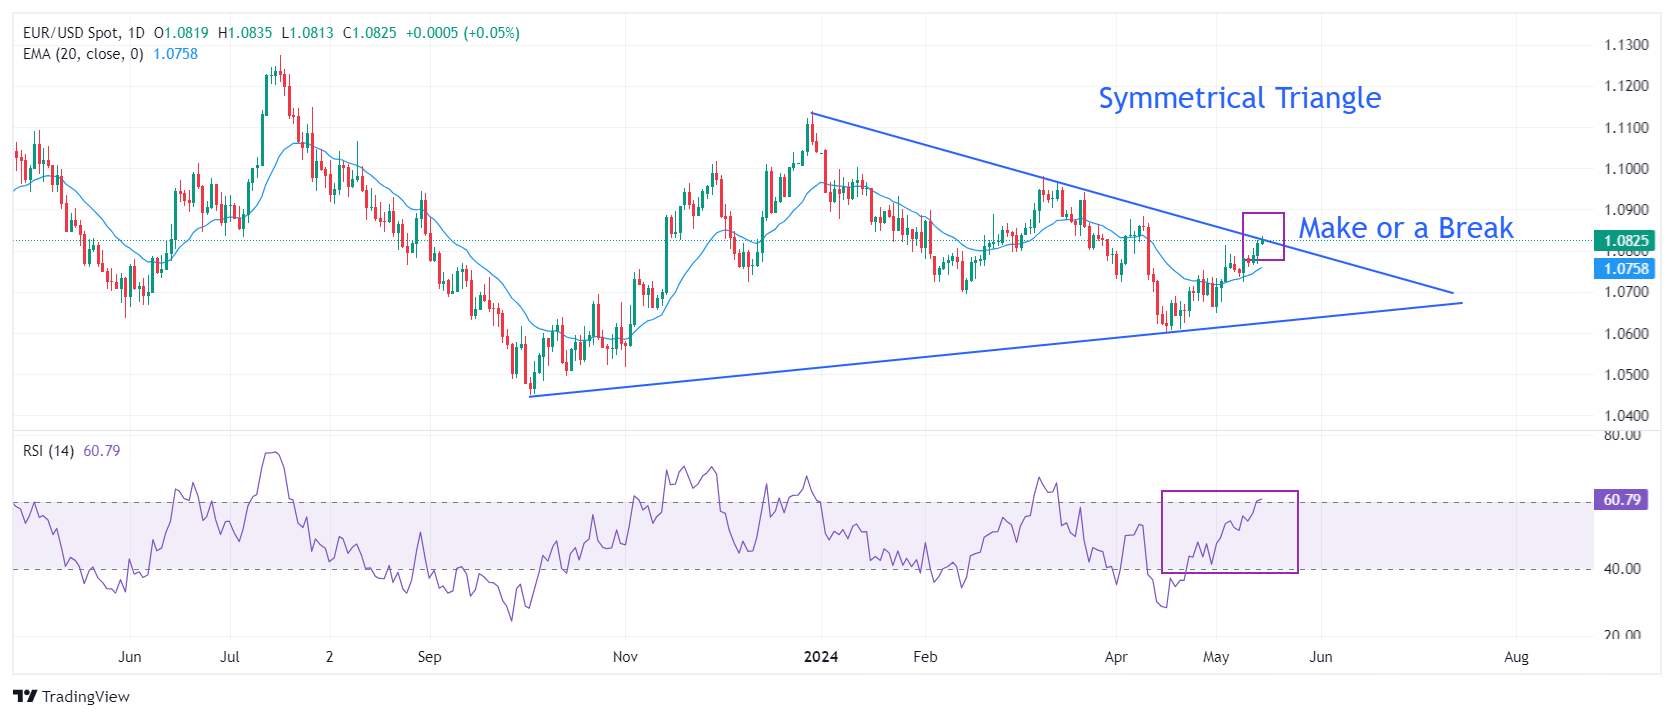The height and width of the screenshot is (718, 1674).
Task: Click the Sep label on the time axis
Action: coord(429,657)
